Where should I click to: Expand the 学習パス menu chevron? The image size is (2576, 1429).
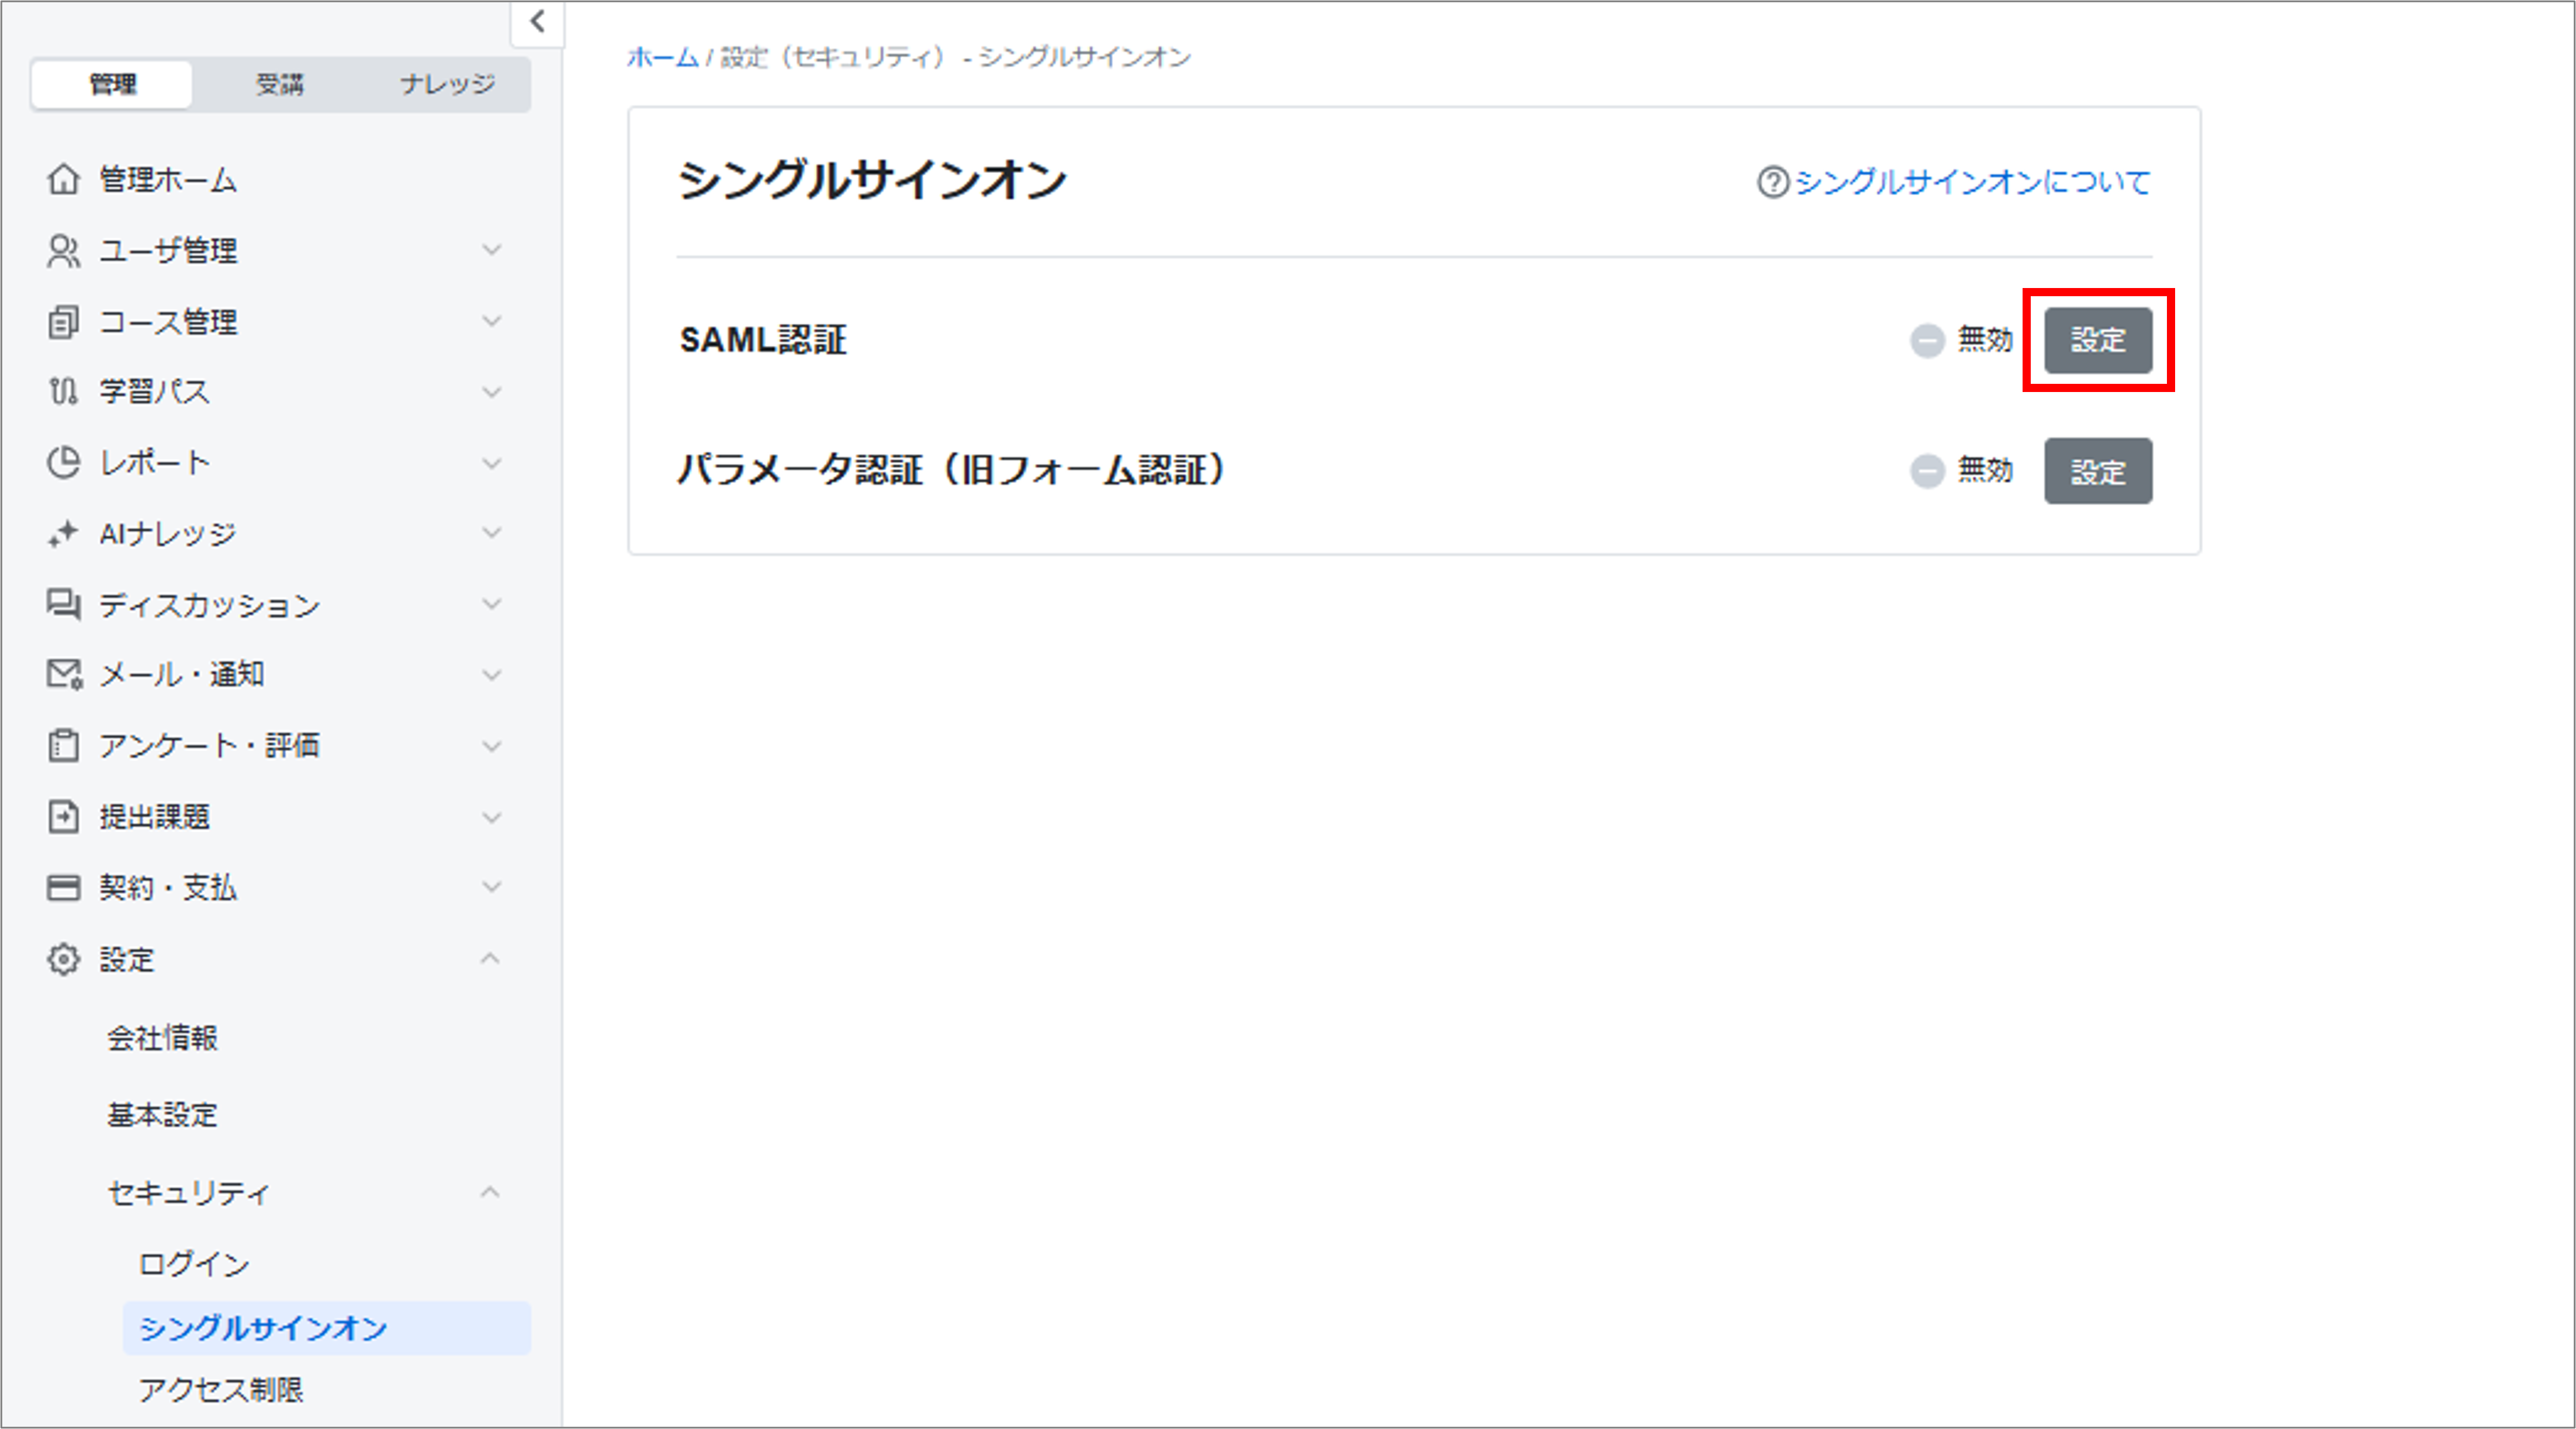(491, 391)
